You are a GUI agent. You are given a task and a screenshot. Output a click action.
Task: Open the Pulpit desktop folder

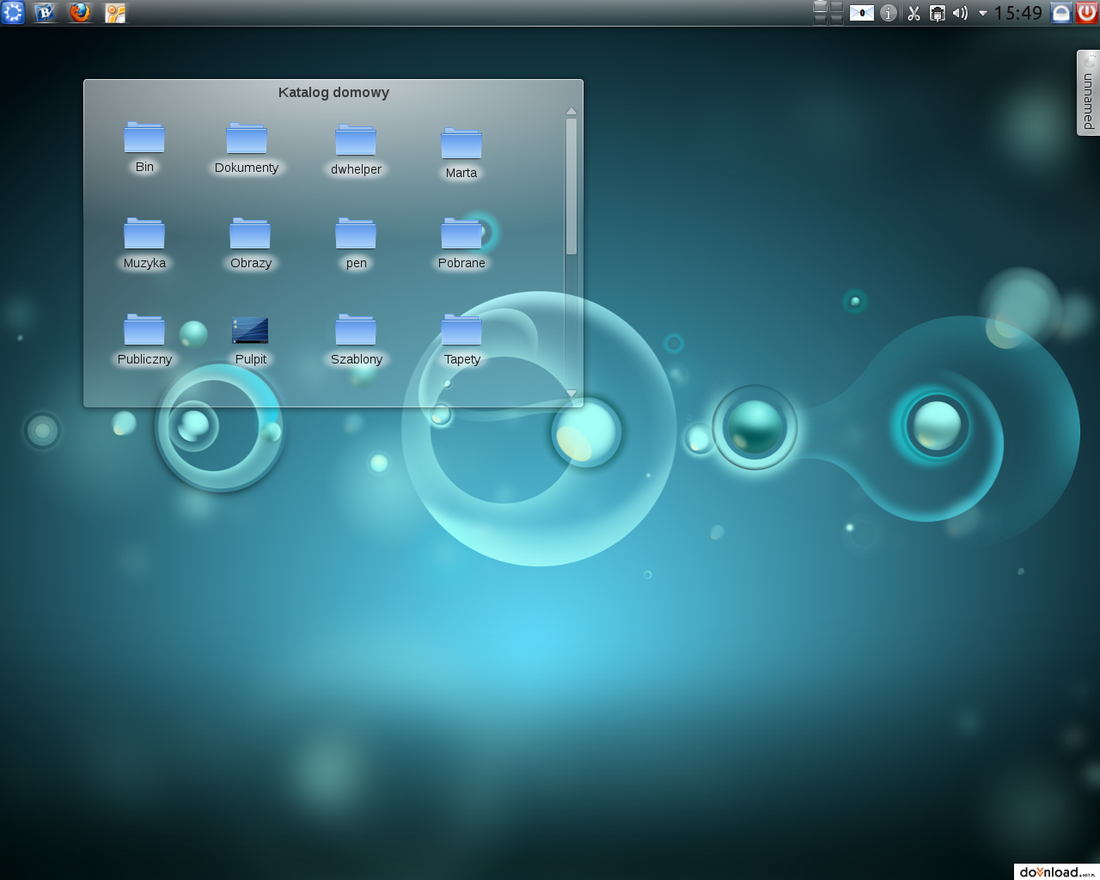tap(250, 341)
